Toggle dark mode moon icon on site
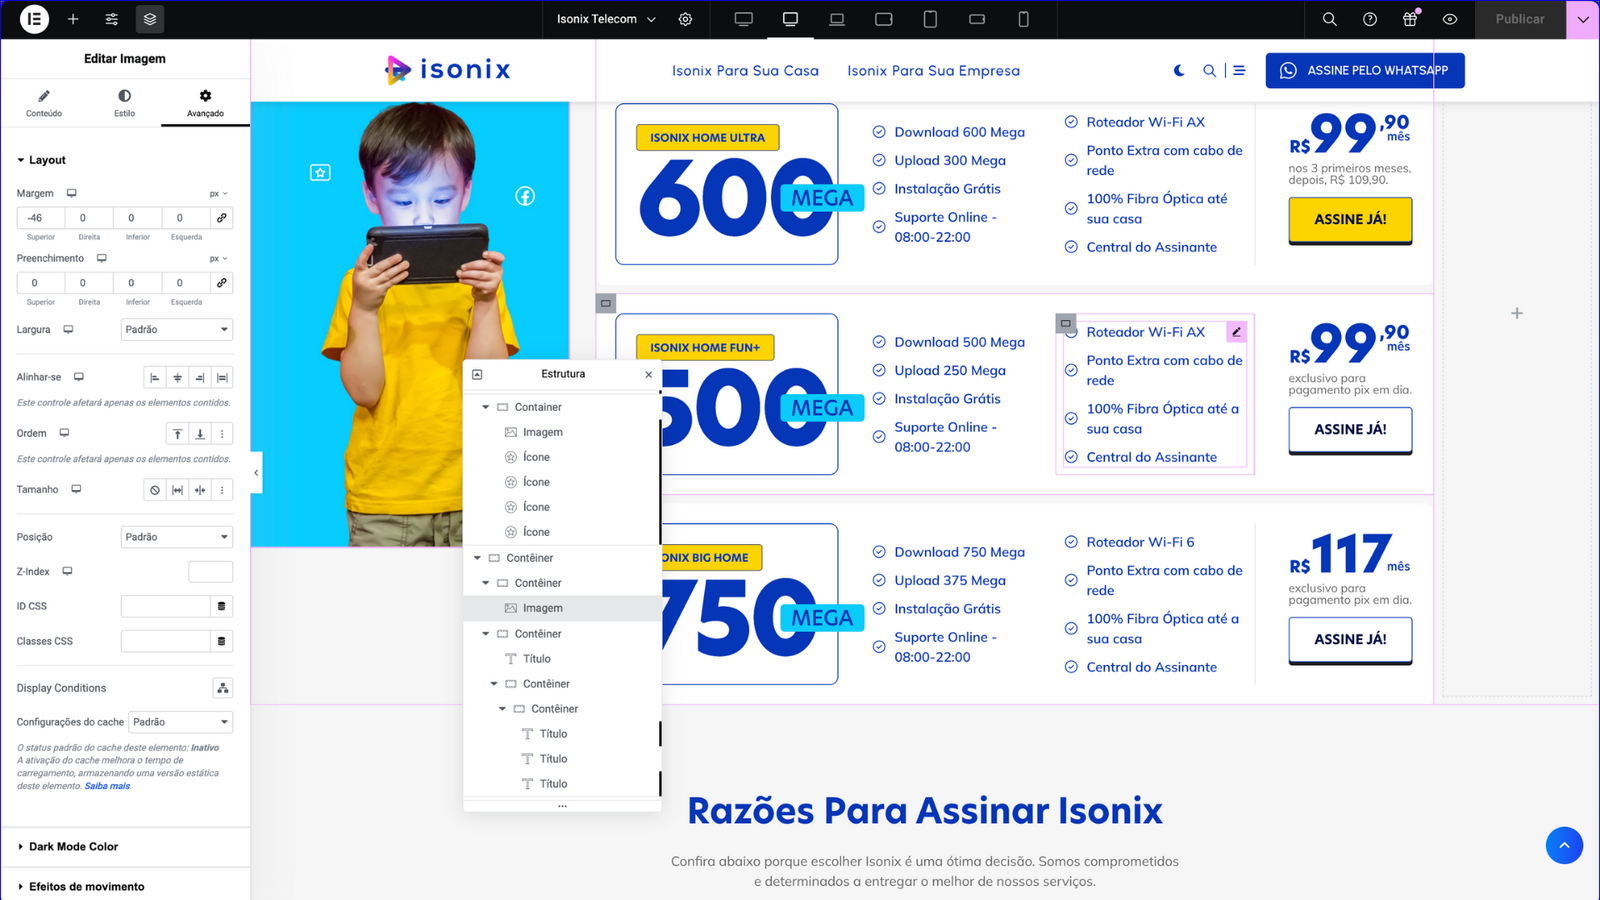Image resolution: width=1600 pixels, height=900 pixels. pyautogui.click(x=1179, y=71)
